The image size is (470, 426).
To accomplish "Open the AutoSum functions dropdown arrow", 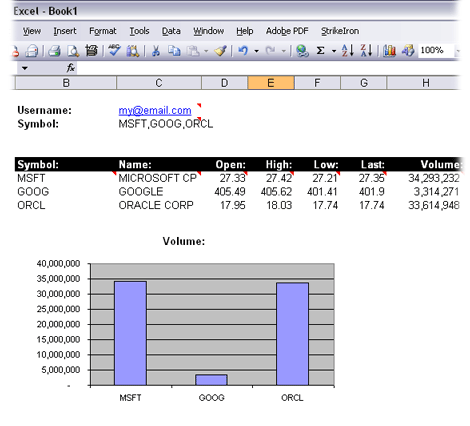I will click(334, 51).
